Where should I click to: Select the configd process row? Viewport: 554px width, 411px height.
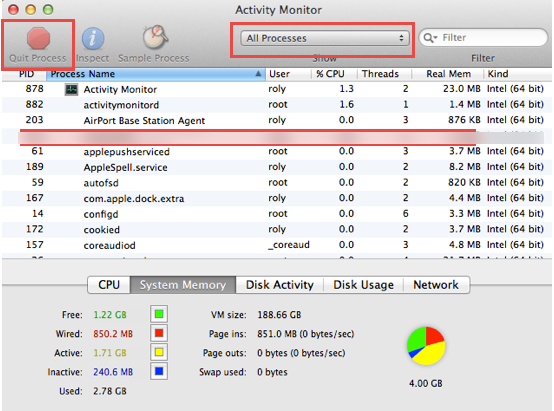[277, 214]
